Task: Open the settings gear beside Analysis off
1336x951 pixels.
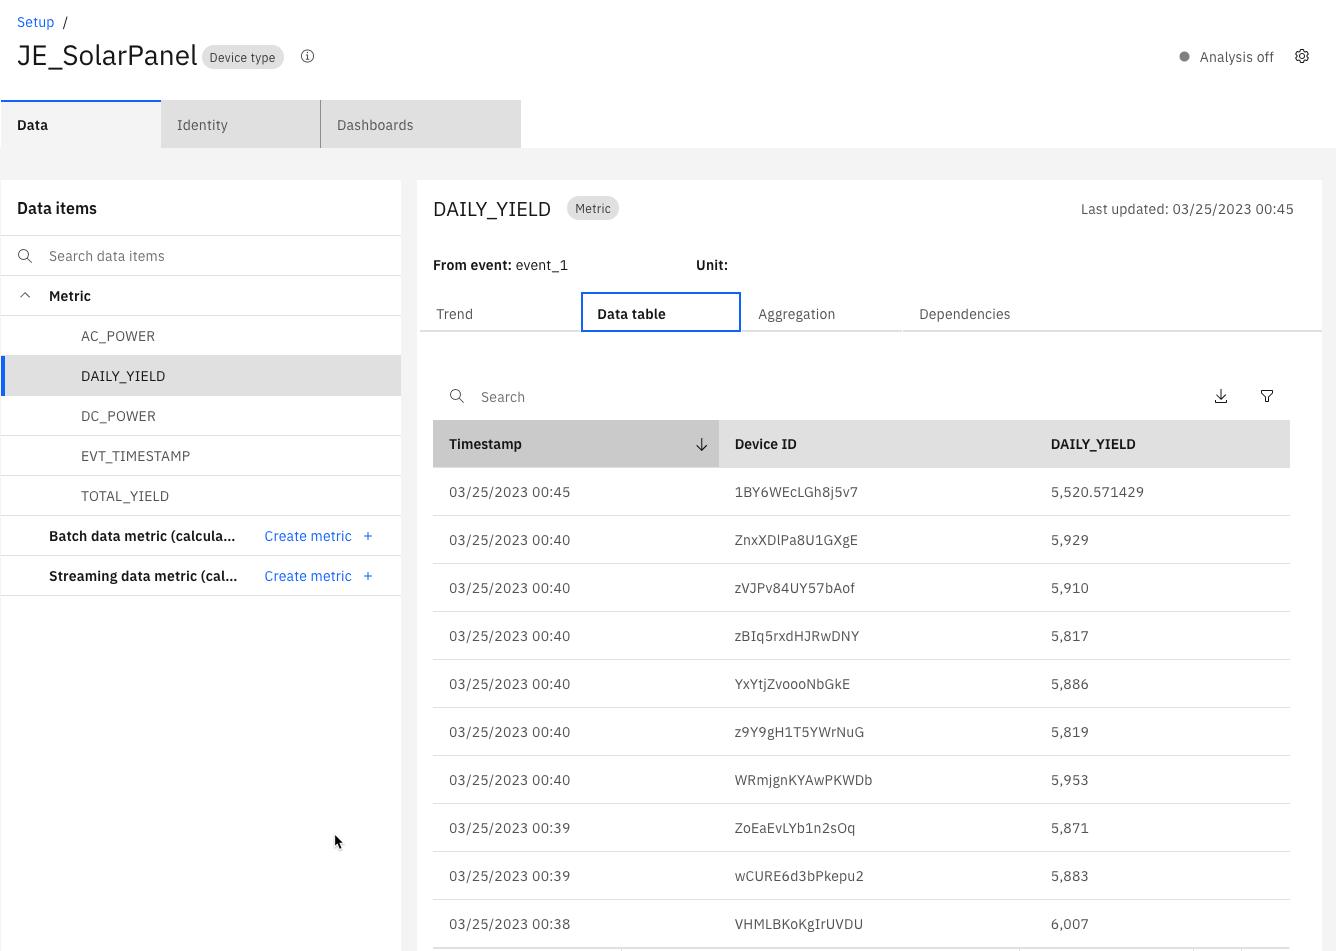Action: tap(1302, 56)
